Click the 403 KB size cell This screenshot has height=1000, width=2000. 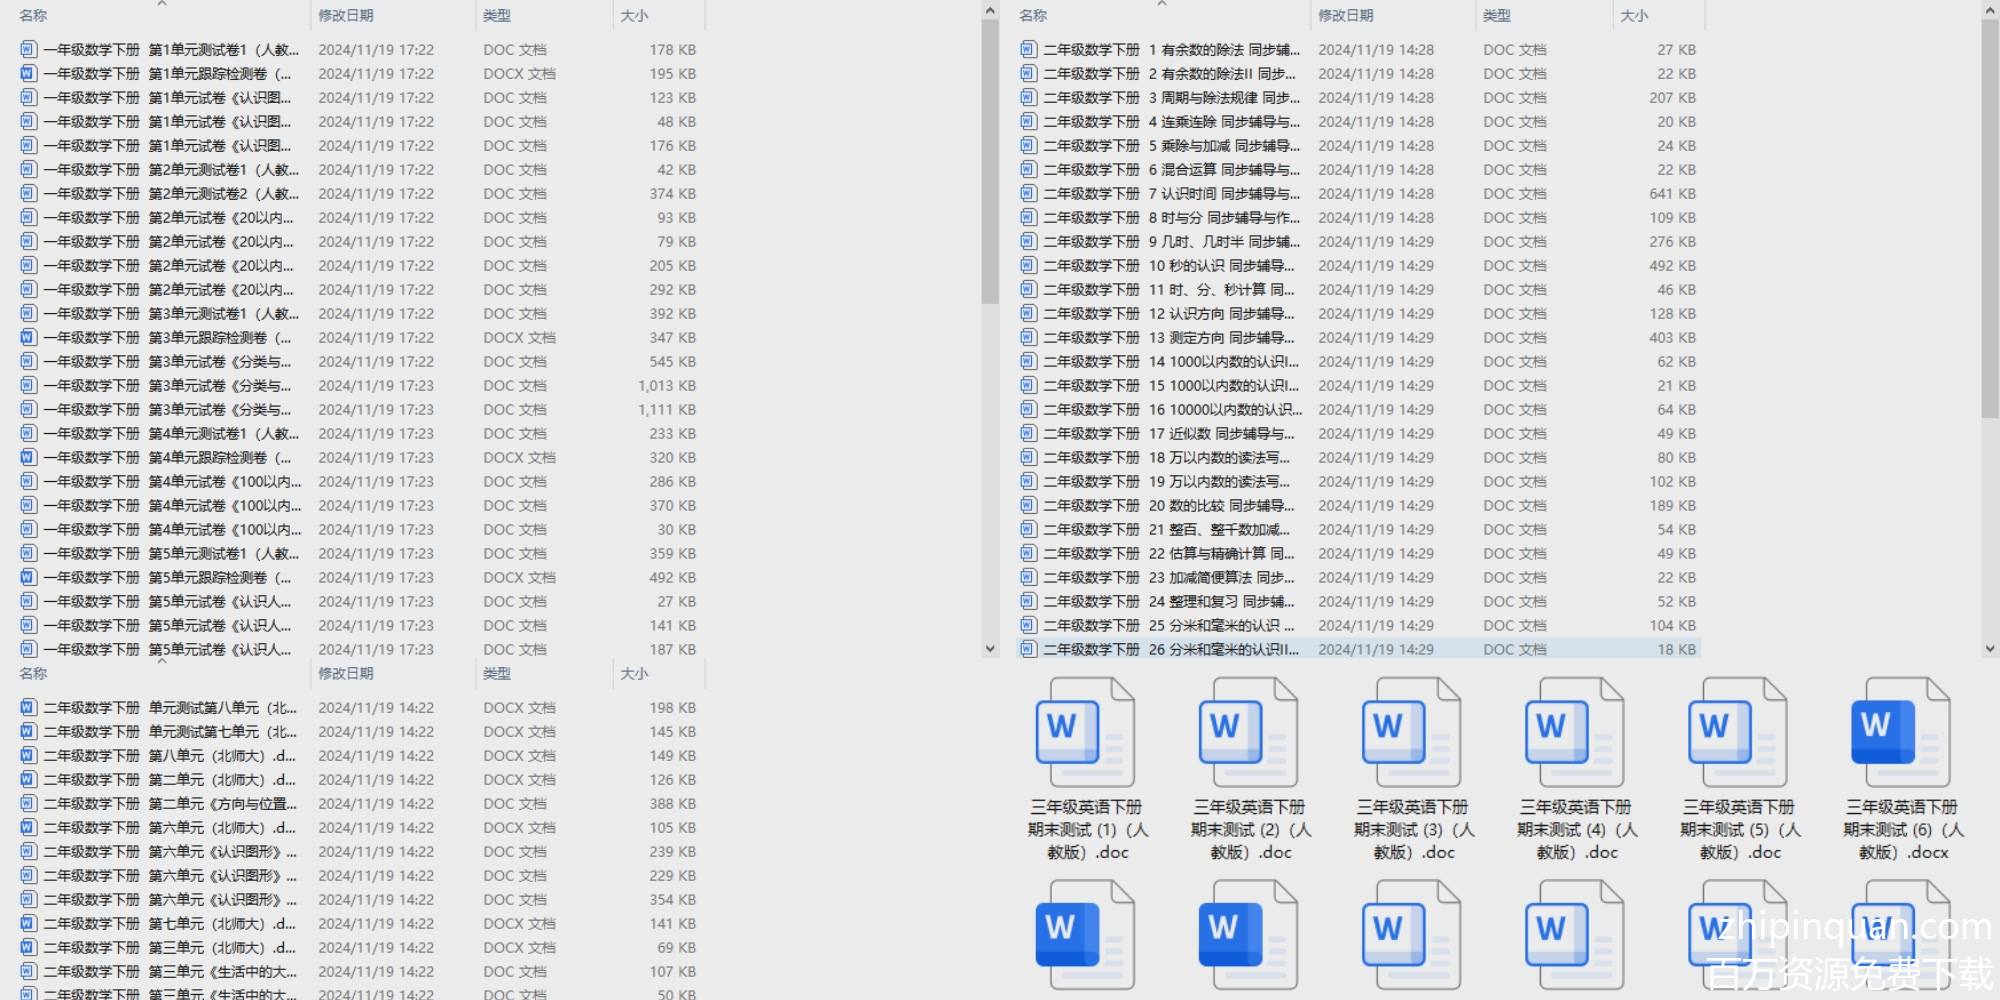(1672, 337)
